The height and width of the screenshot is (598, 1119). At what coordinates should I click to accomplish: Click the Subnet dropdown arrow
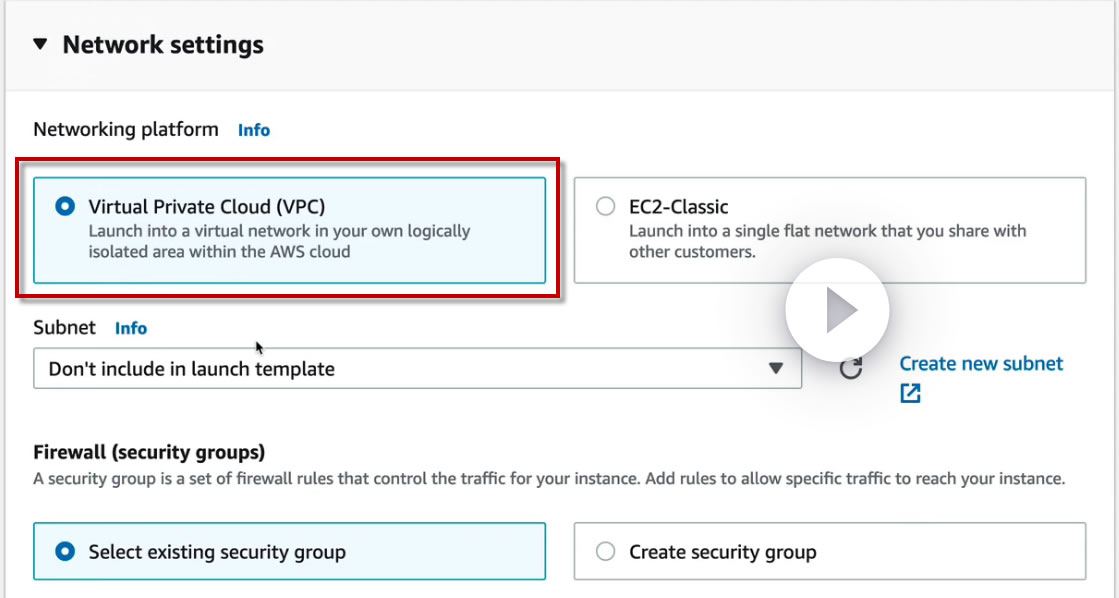click(776, 369)
